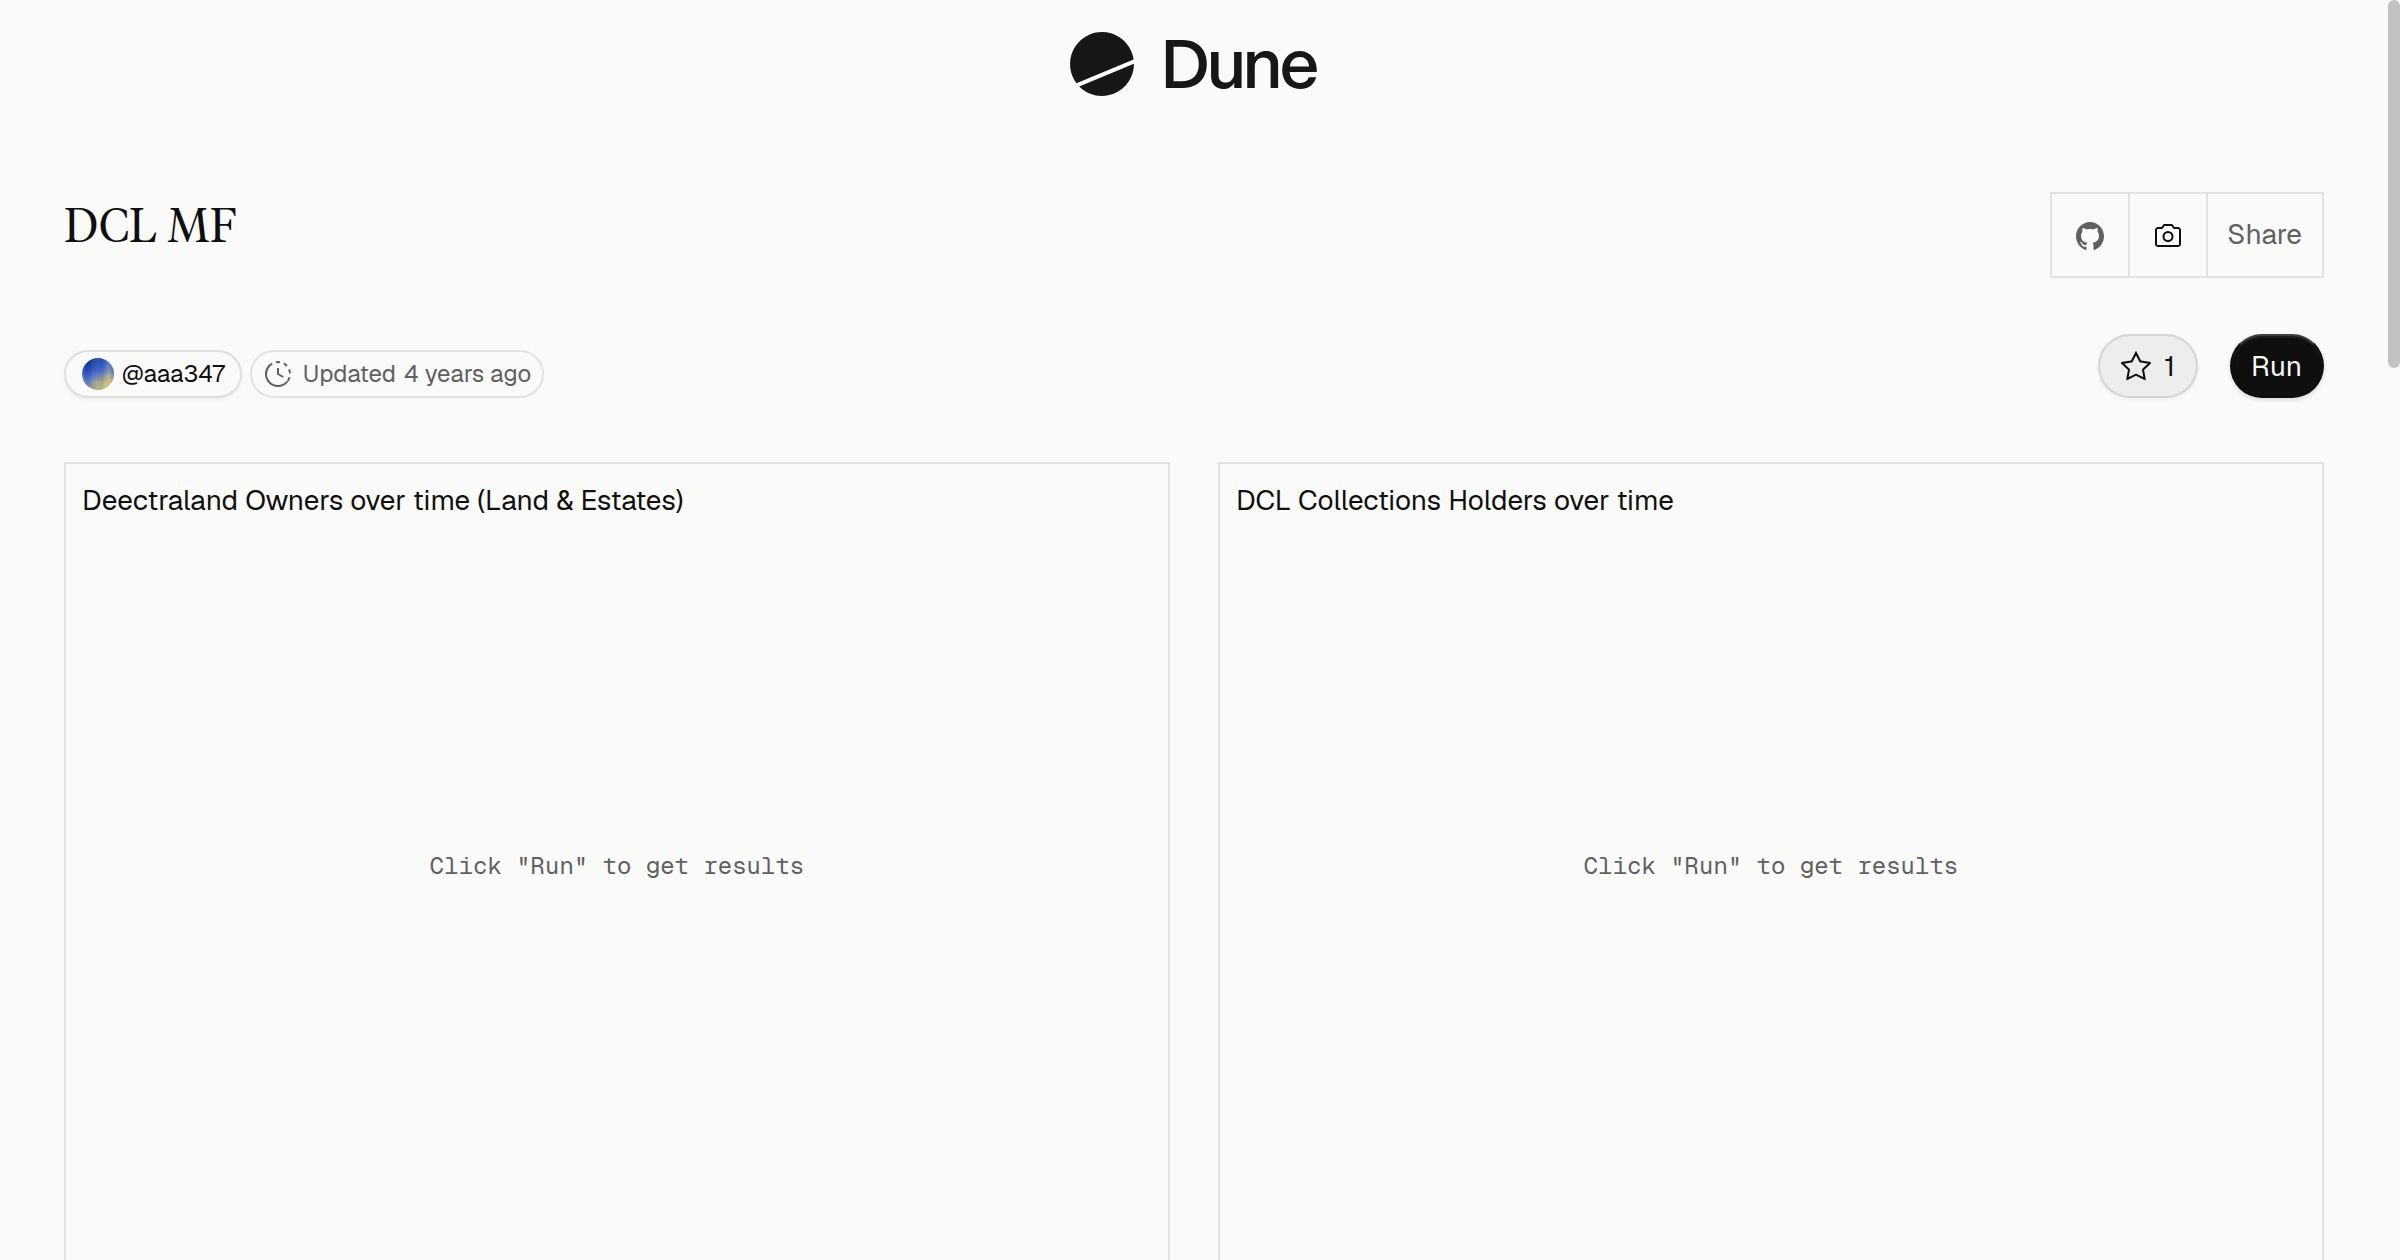Image resolution: width=2400 pixels, height=1260 pixels.
Task: Open the Share button
Action: (2264, 235)
